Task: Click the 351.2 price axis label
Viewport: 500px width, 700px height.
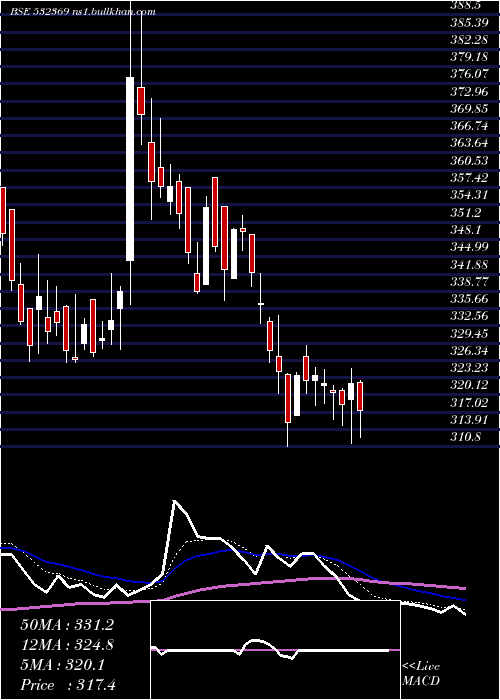Action: [467, 212]
